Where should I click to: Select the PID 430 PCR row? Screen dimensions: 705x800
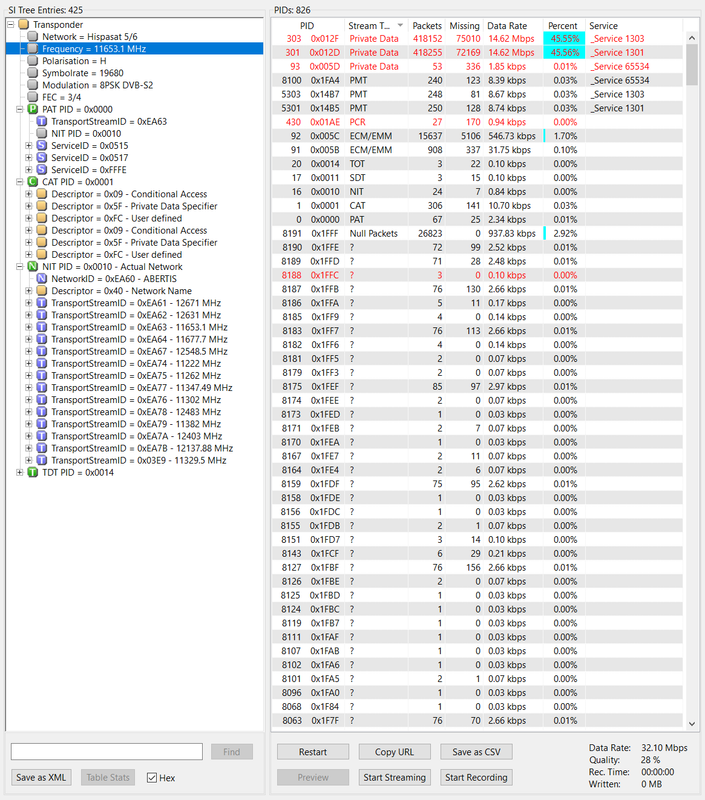tap(477, 122)
